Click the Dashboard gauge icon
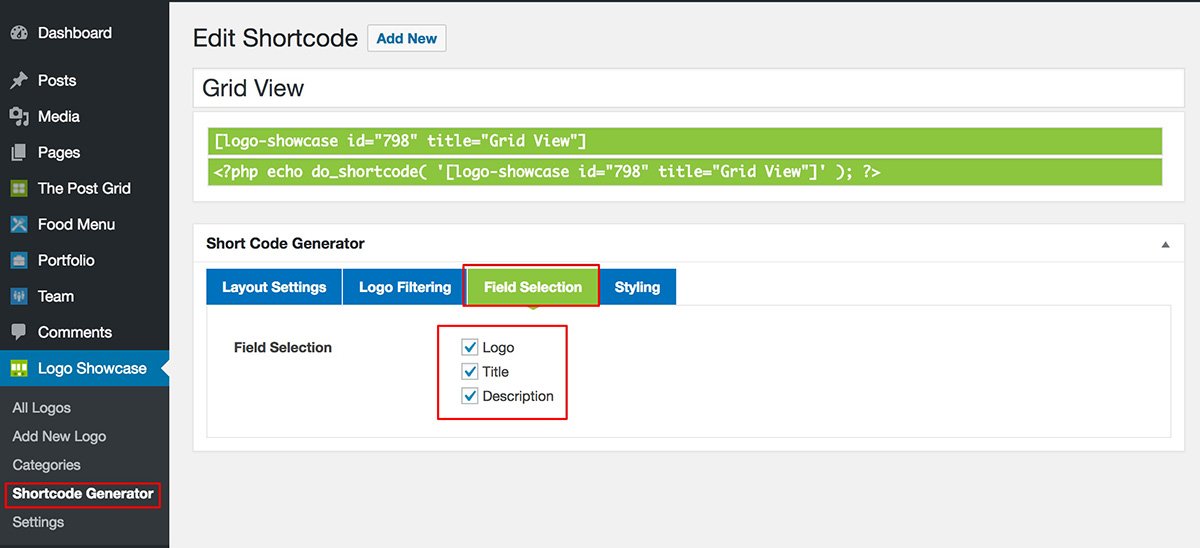Image resolution: width=1200 pixels, height=548 pixels. pyautogui.click(x=19, y=33)
